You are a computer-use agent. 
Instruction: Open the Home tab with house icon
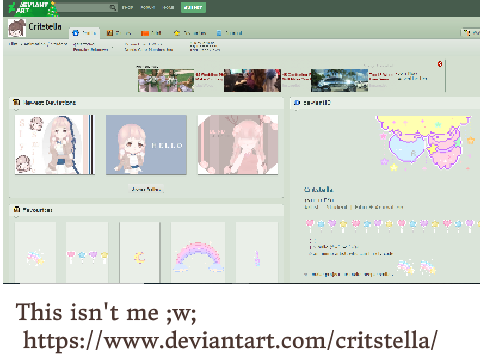85,33
